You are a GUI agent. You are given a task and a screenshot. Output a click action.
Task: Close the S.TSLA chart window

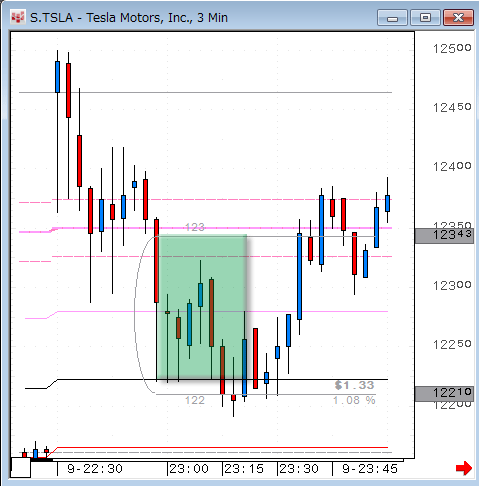[458, 18]
